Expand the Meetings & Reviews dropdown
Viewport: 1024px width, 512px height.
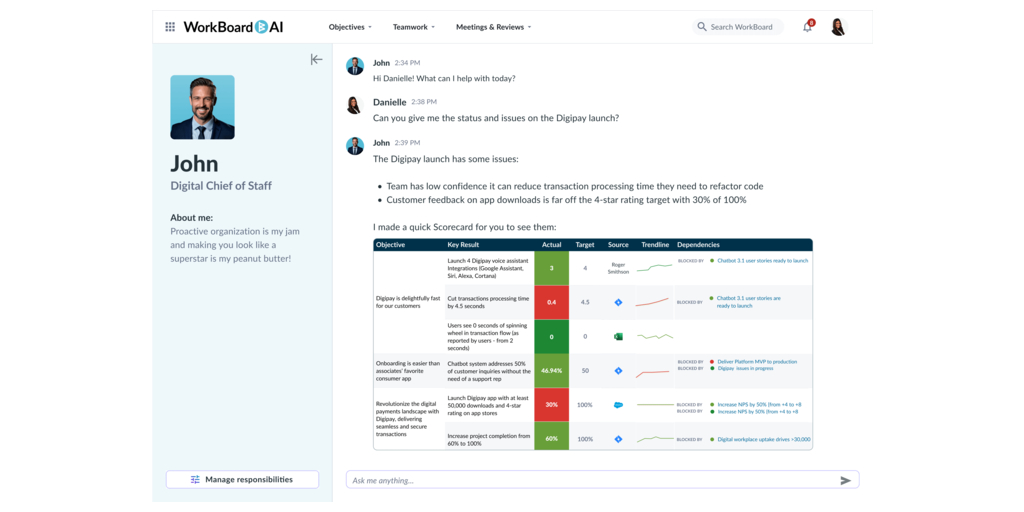pos(493,27)
